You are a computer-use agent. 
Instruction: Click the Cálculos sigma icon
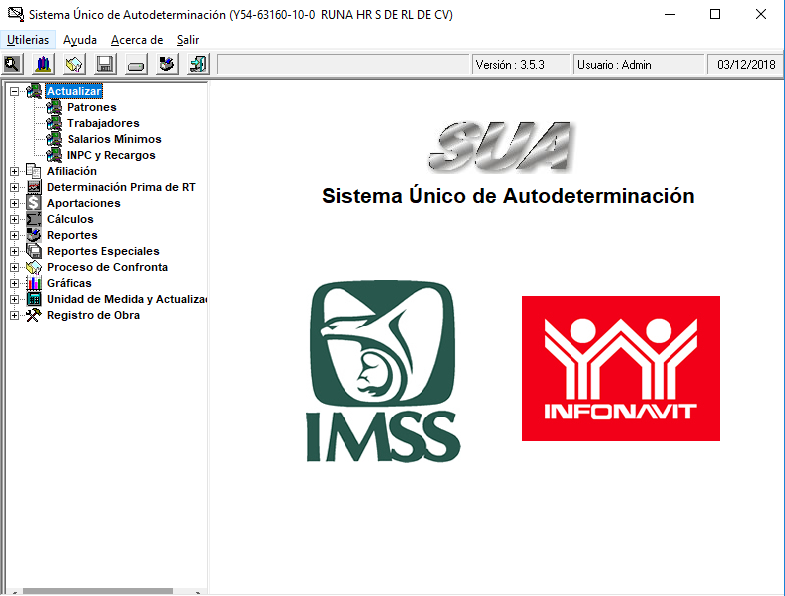[34, 219]
